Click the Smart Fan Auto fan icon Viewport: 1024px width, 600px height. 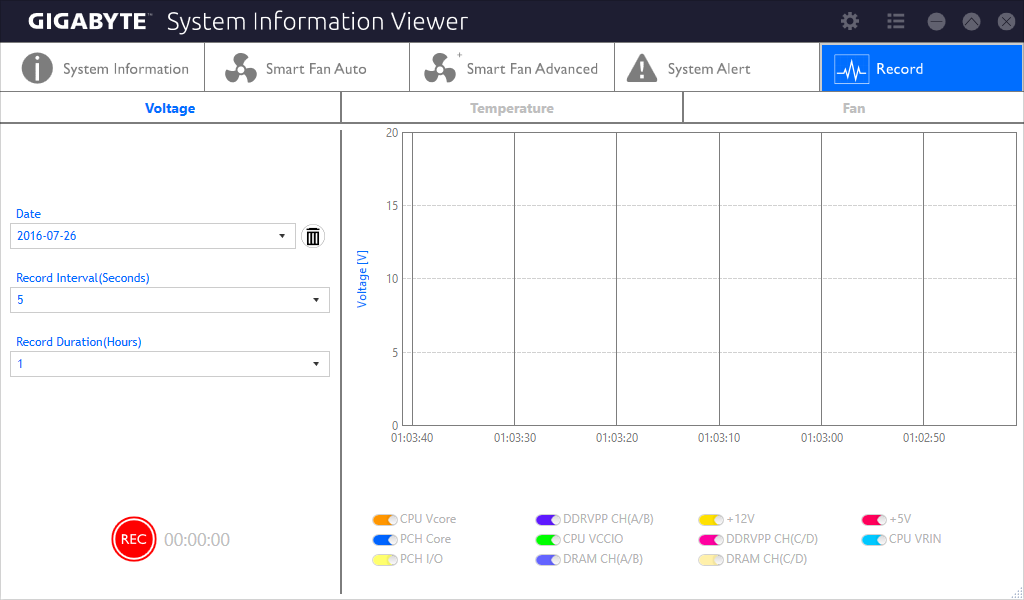[241, 69]
